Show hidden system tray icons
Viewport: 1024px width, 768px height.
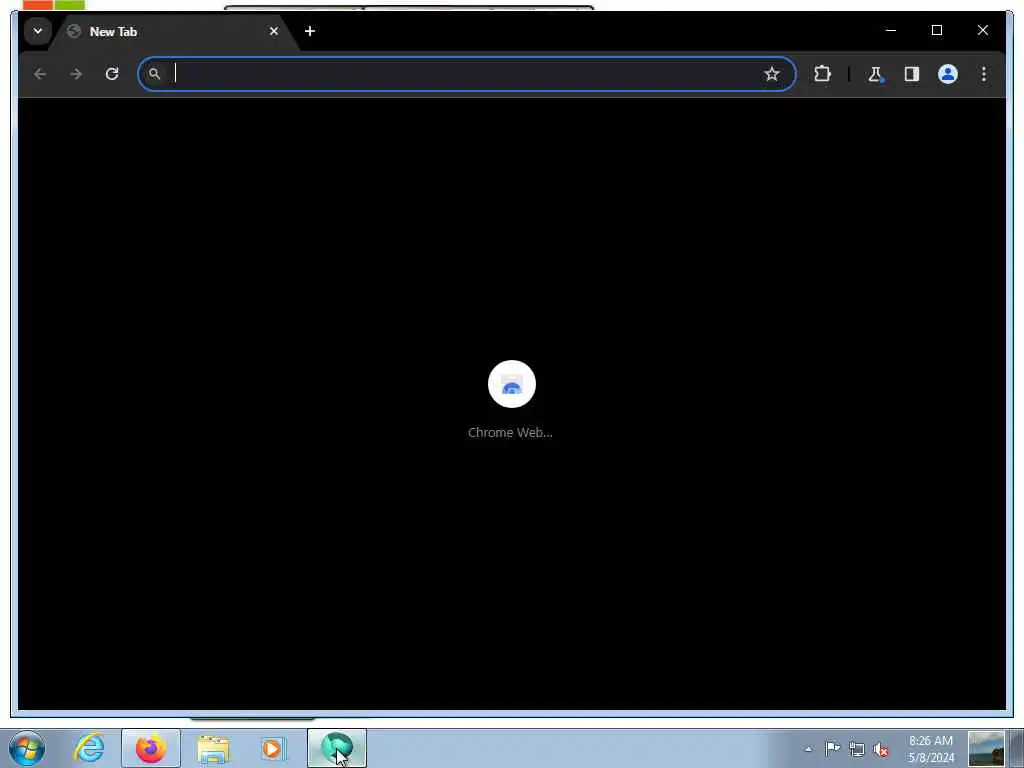tap(808, 749)
